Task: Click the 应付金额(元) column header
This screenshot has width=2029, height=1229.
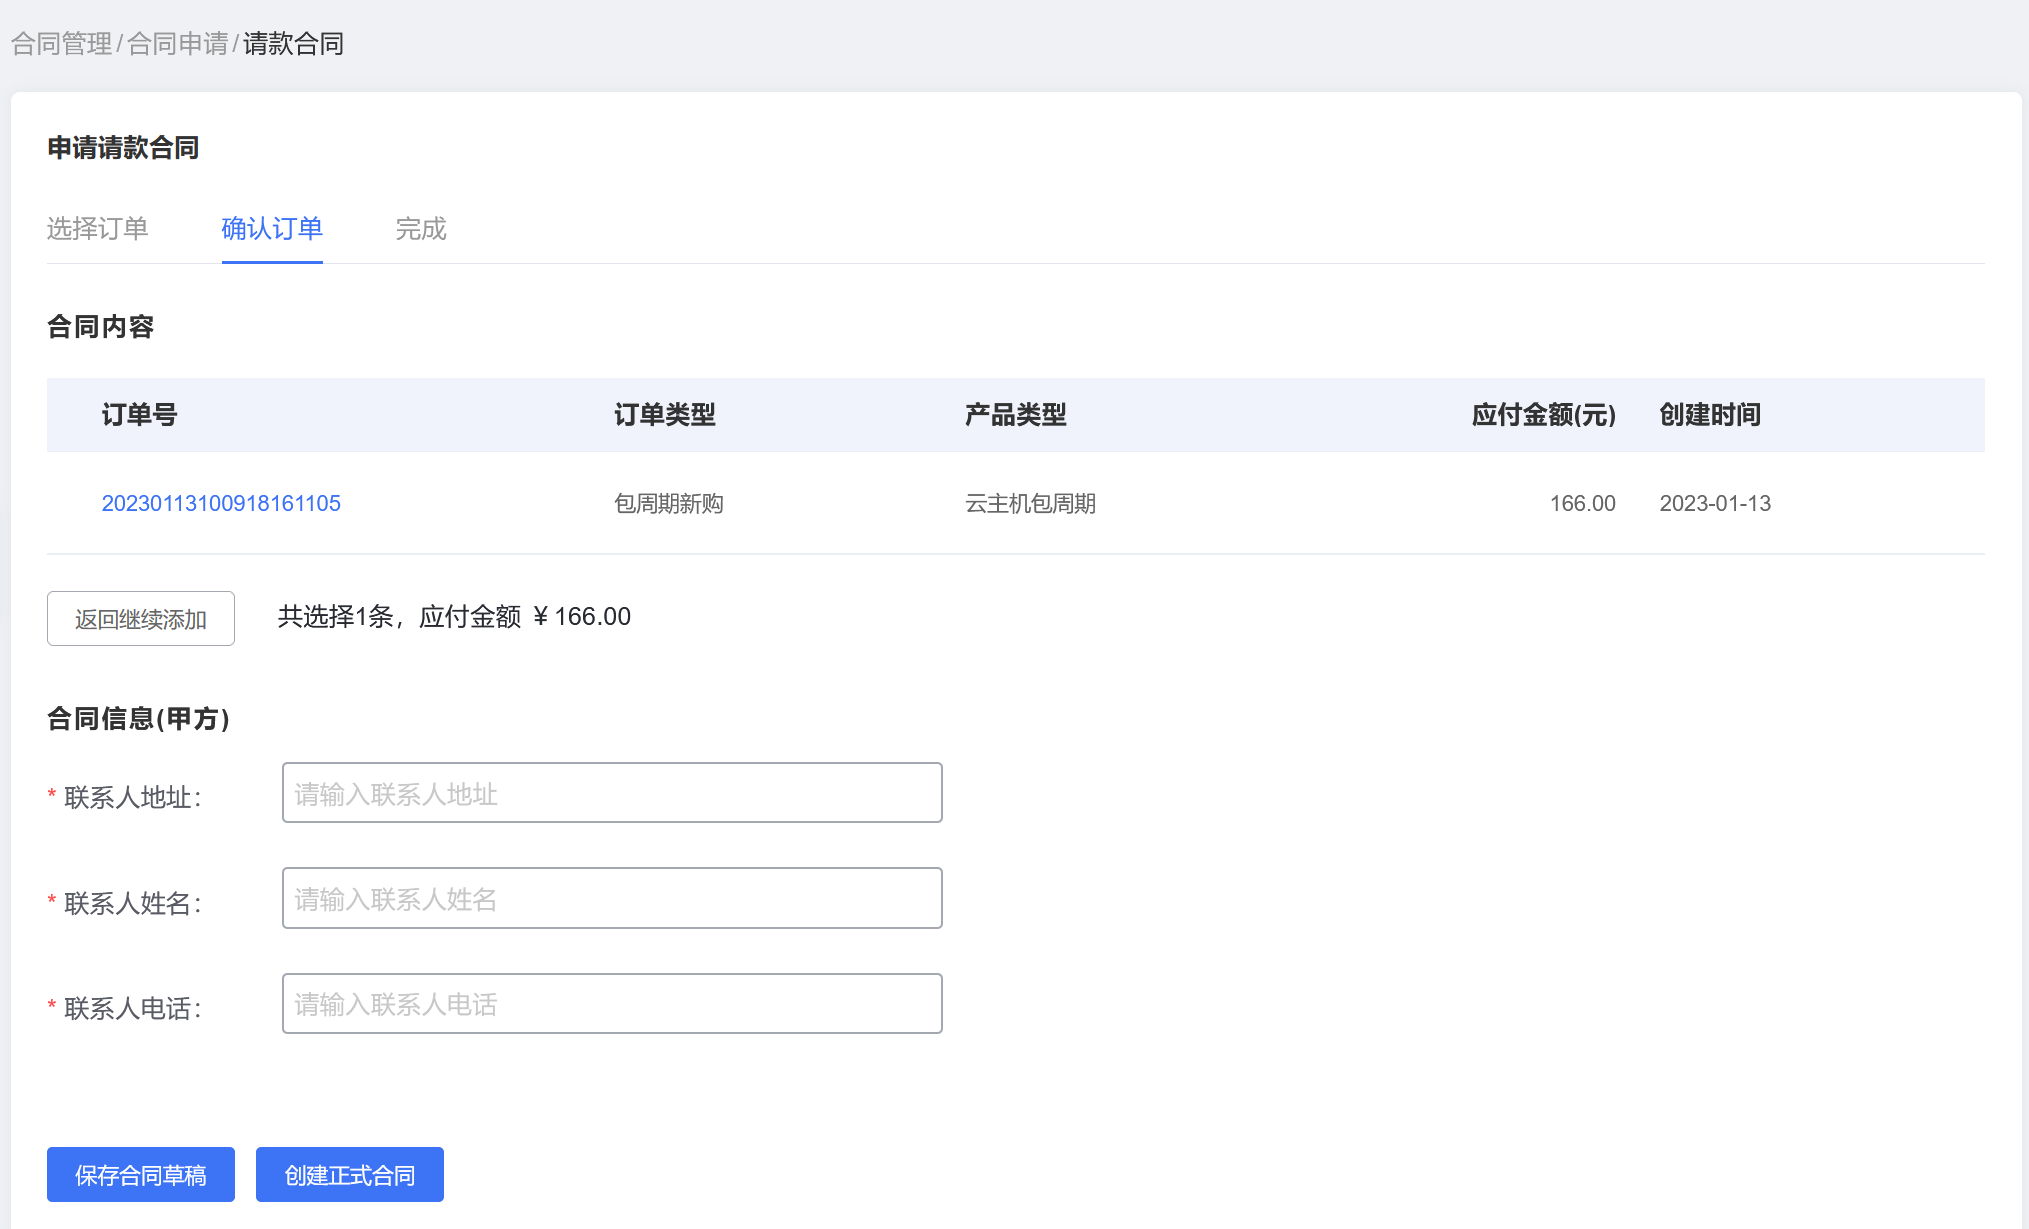Action: tap(1543, 415)
